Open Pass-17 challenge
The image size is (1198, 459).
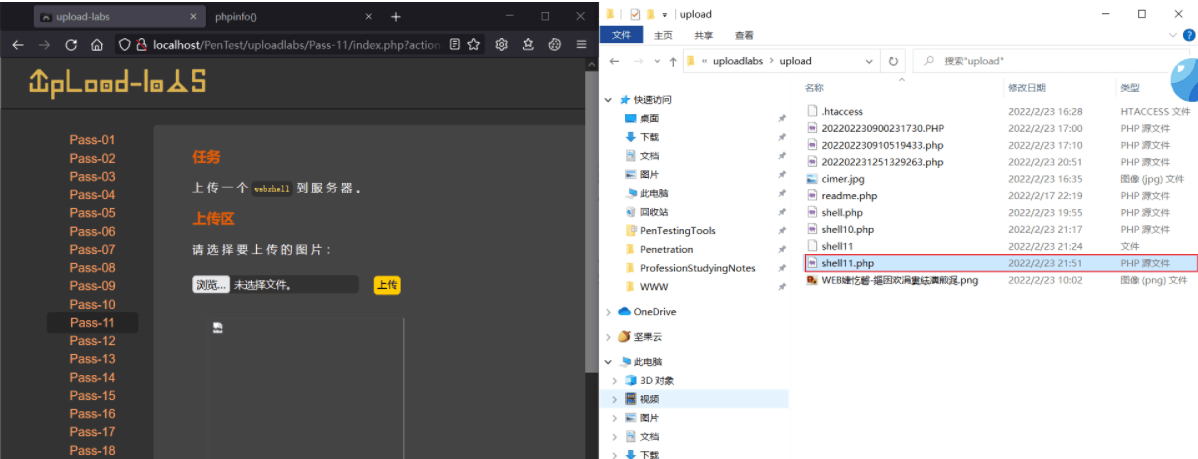click(x=92, y=432)
